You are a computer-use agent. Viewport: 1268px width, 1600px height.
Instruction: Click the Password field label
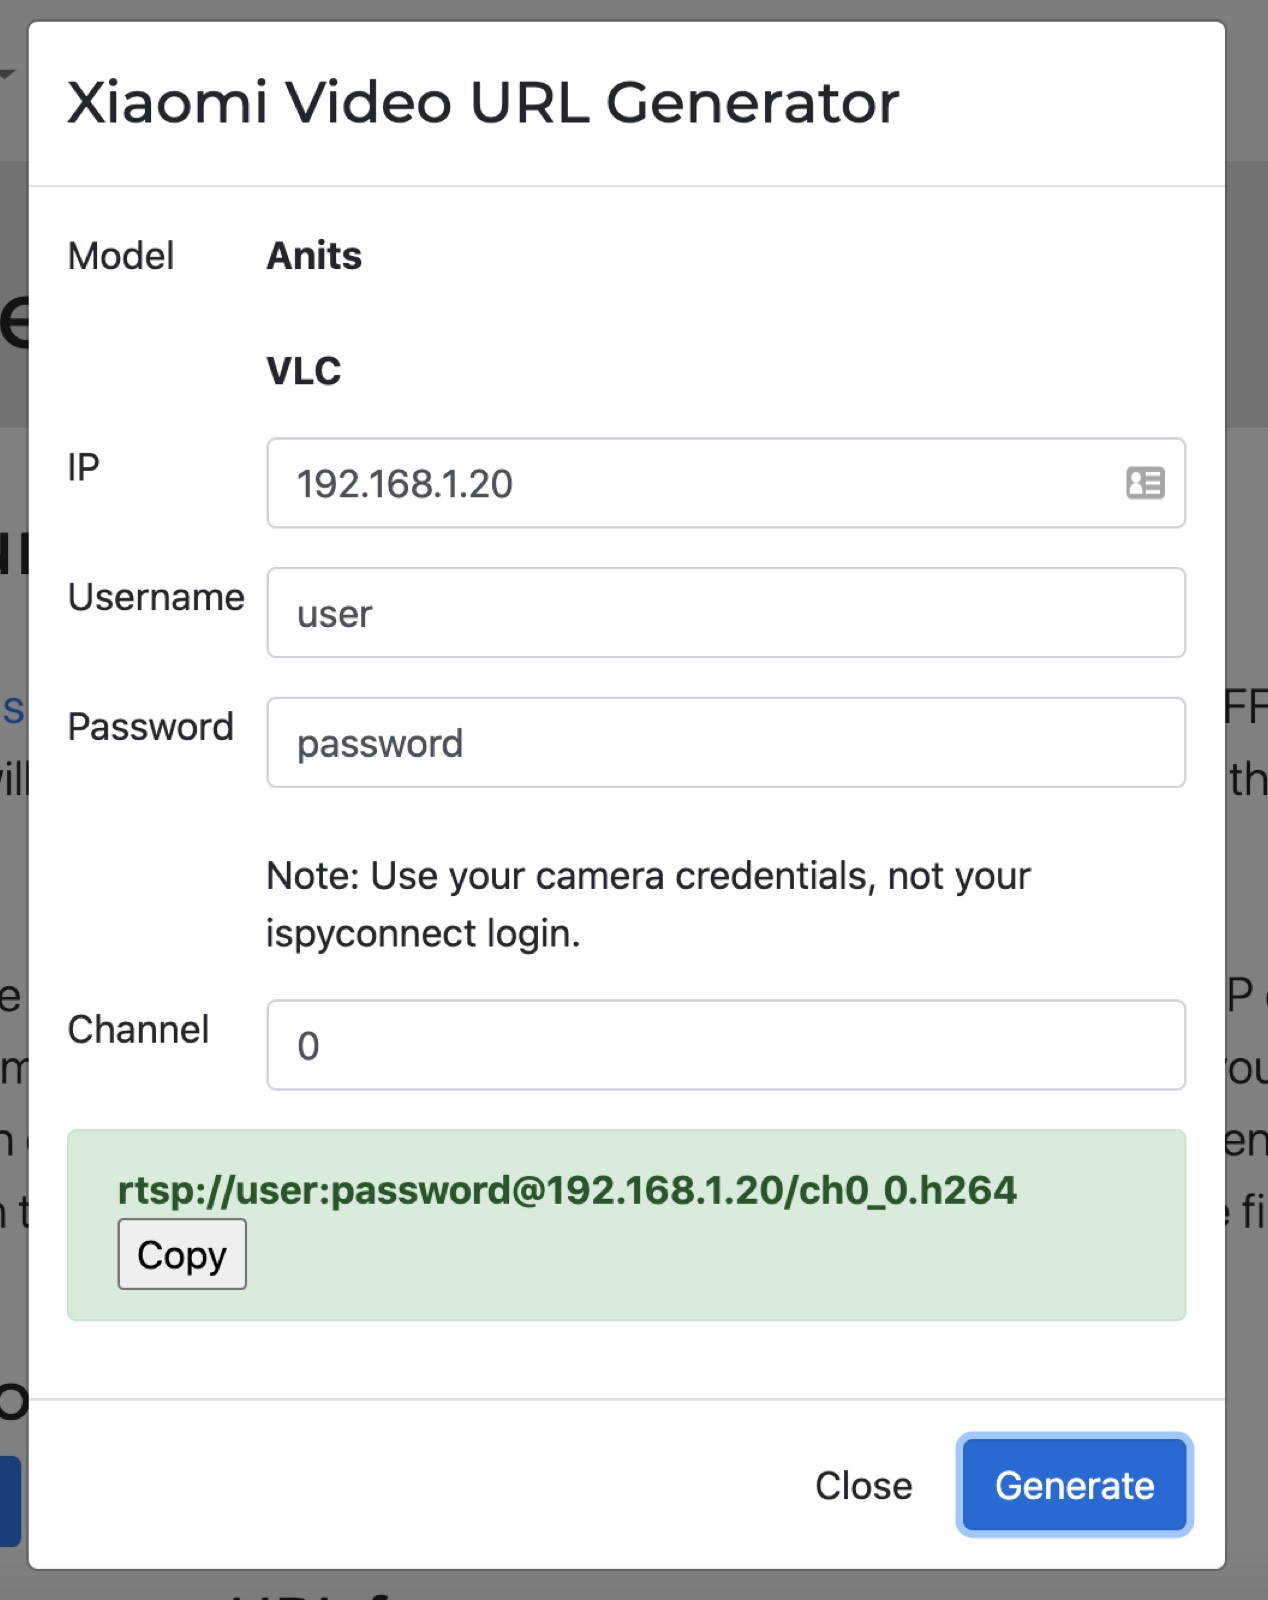point(150,727)
